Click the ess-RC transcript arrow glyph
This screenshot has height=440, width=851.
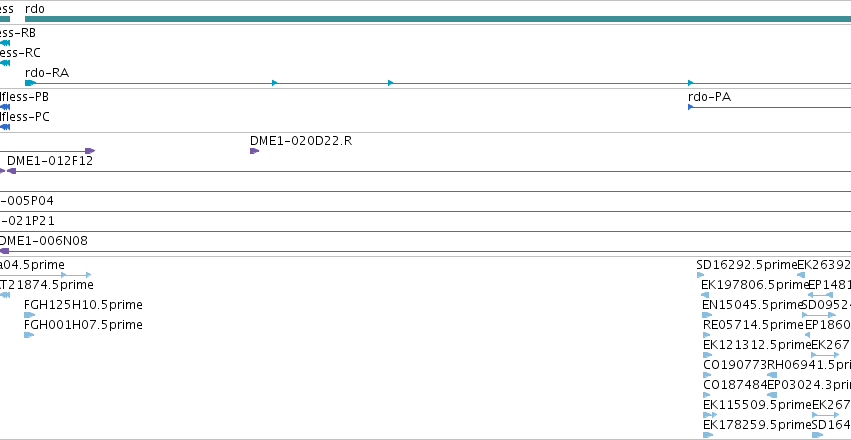[5, 63]
